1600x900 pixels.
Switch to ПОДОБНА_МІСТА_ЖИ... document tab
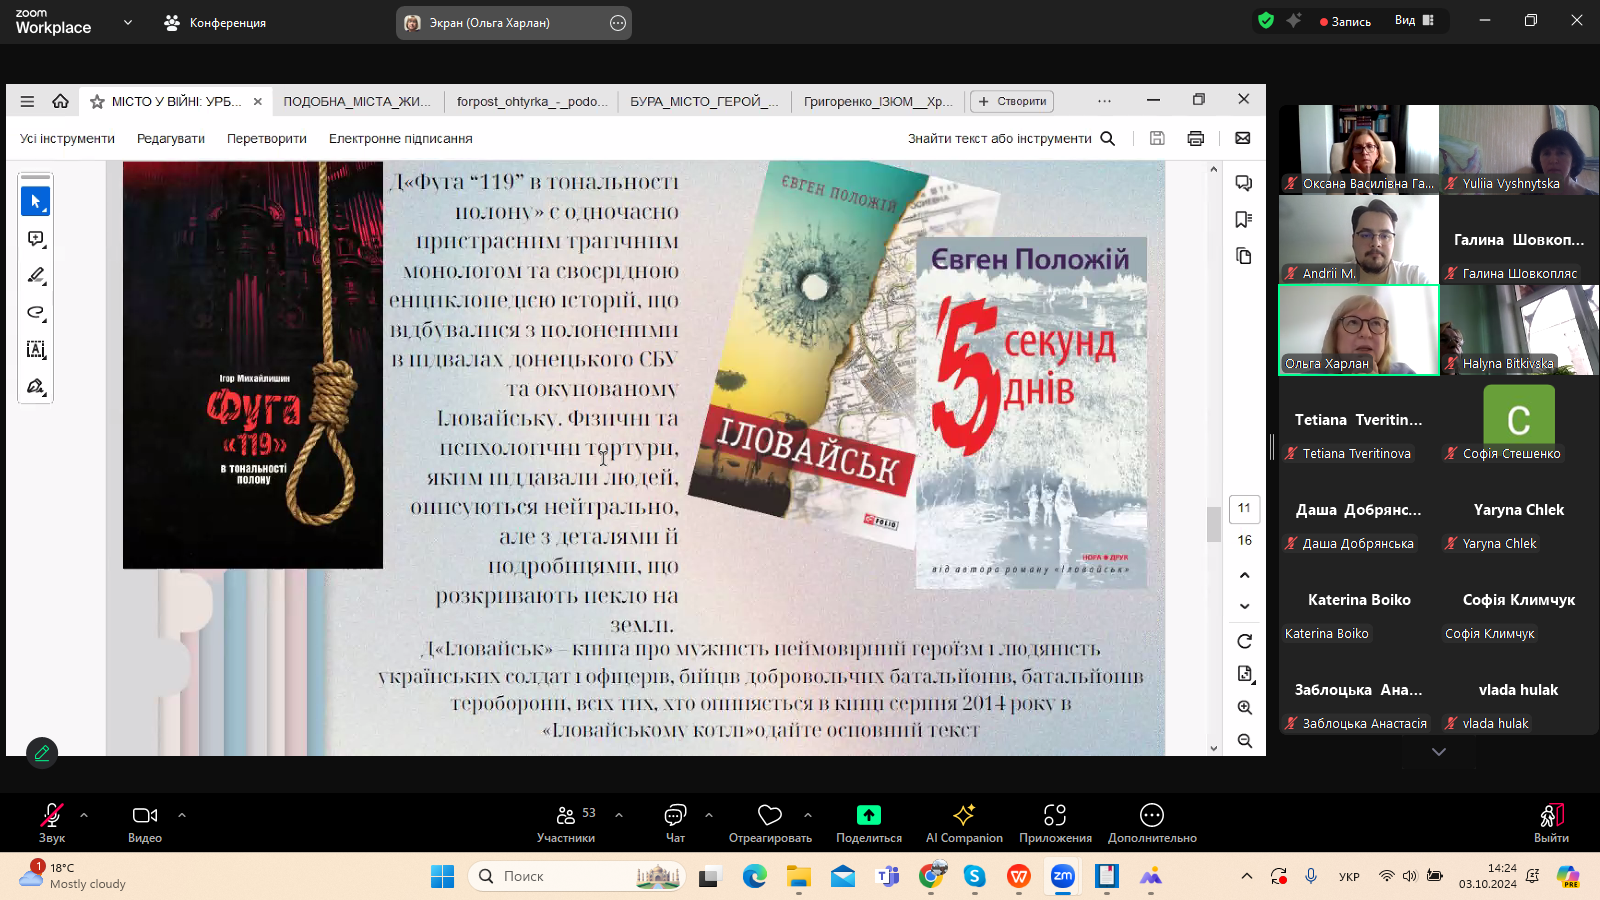[357, 101]
